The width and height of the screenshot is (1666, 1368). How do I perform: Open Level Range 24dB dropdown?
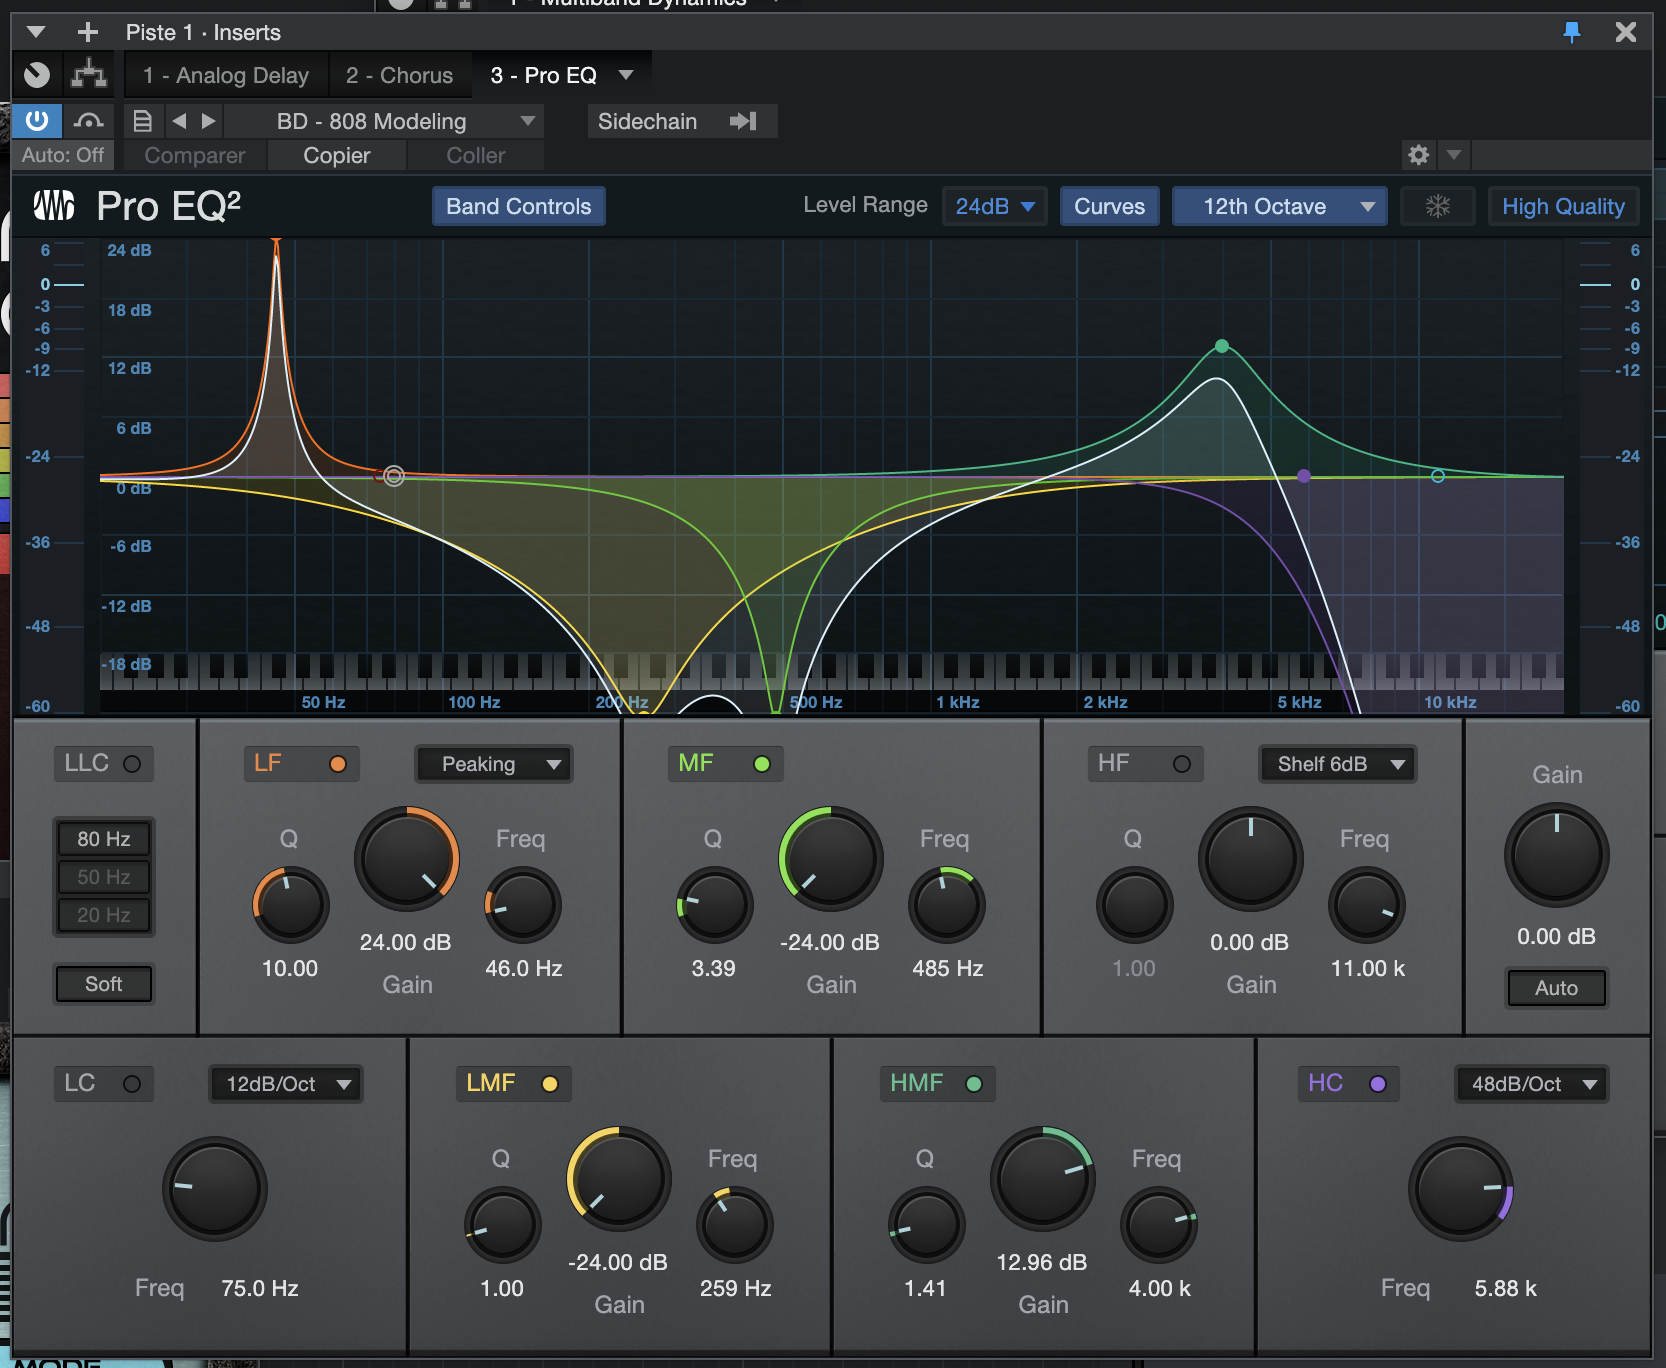point(994,206)
